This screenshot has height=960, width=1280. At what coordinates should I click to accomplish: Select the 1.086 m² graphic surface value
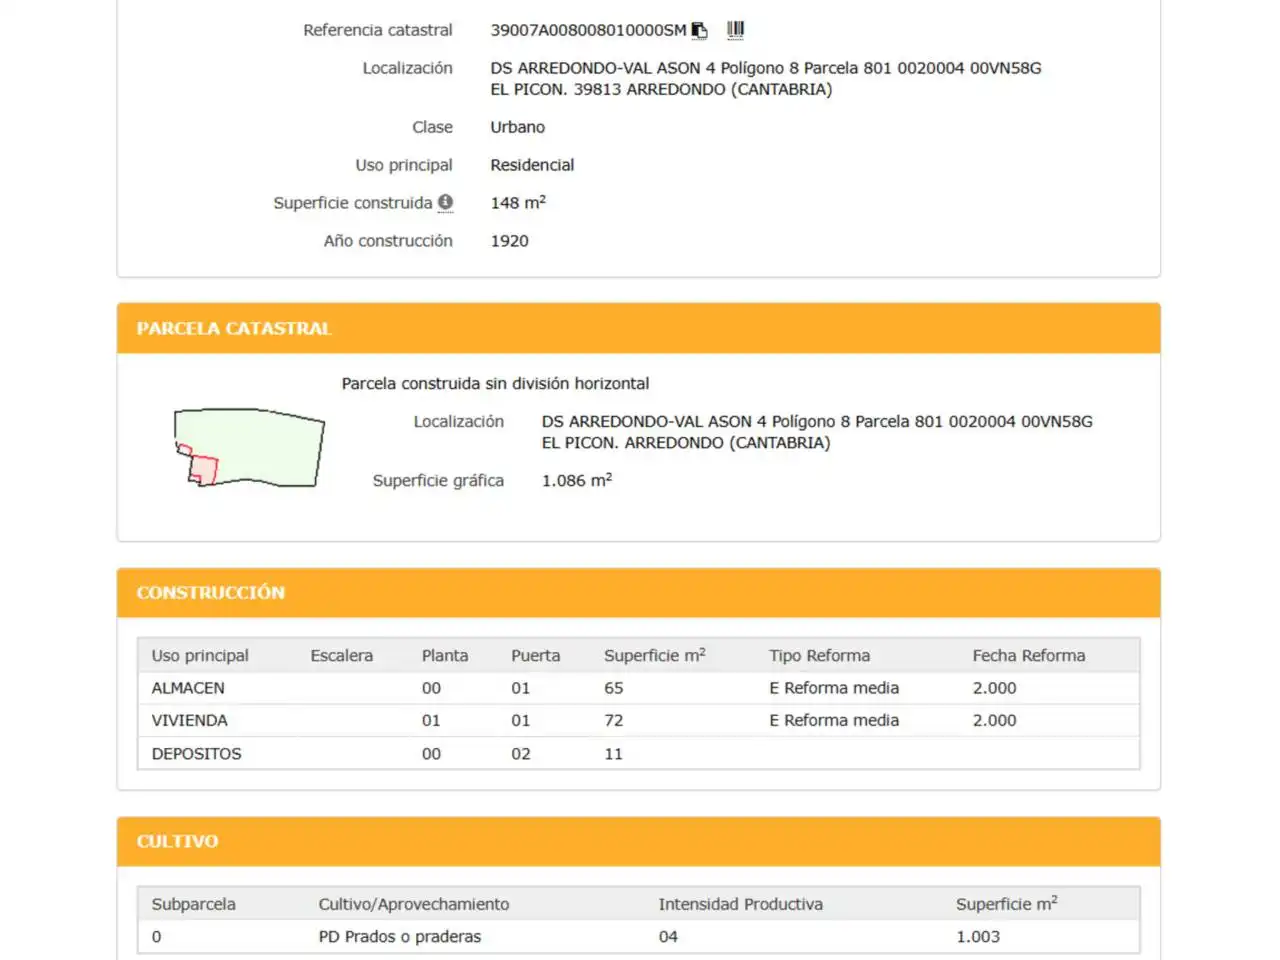tap(577, 480)
